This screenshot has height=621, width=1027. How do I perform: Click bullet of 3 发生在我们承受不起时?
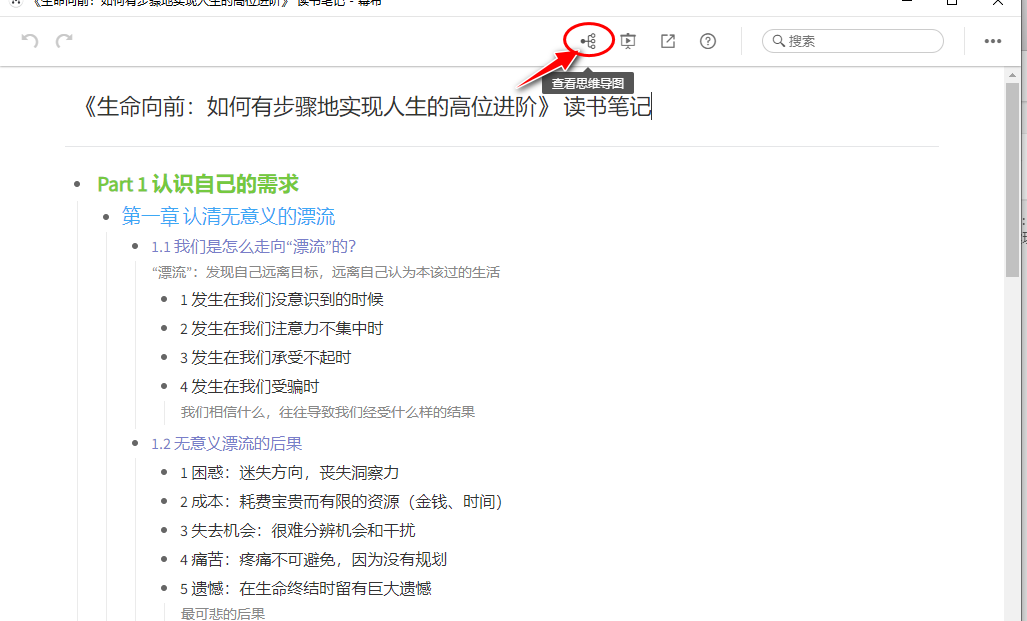click(164, 357)
